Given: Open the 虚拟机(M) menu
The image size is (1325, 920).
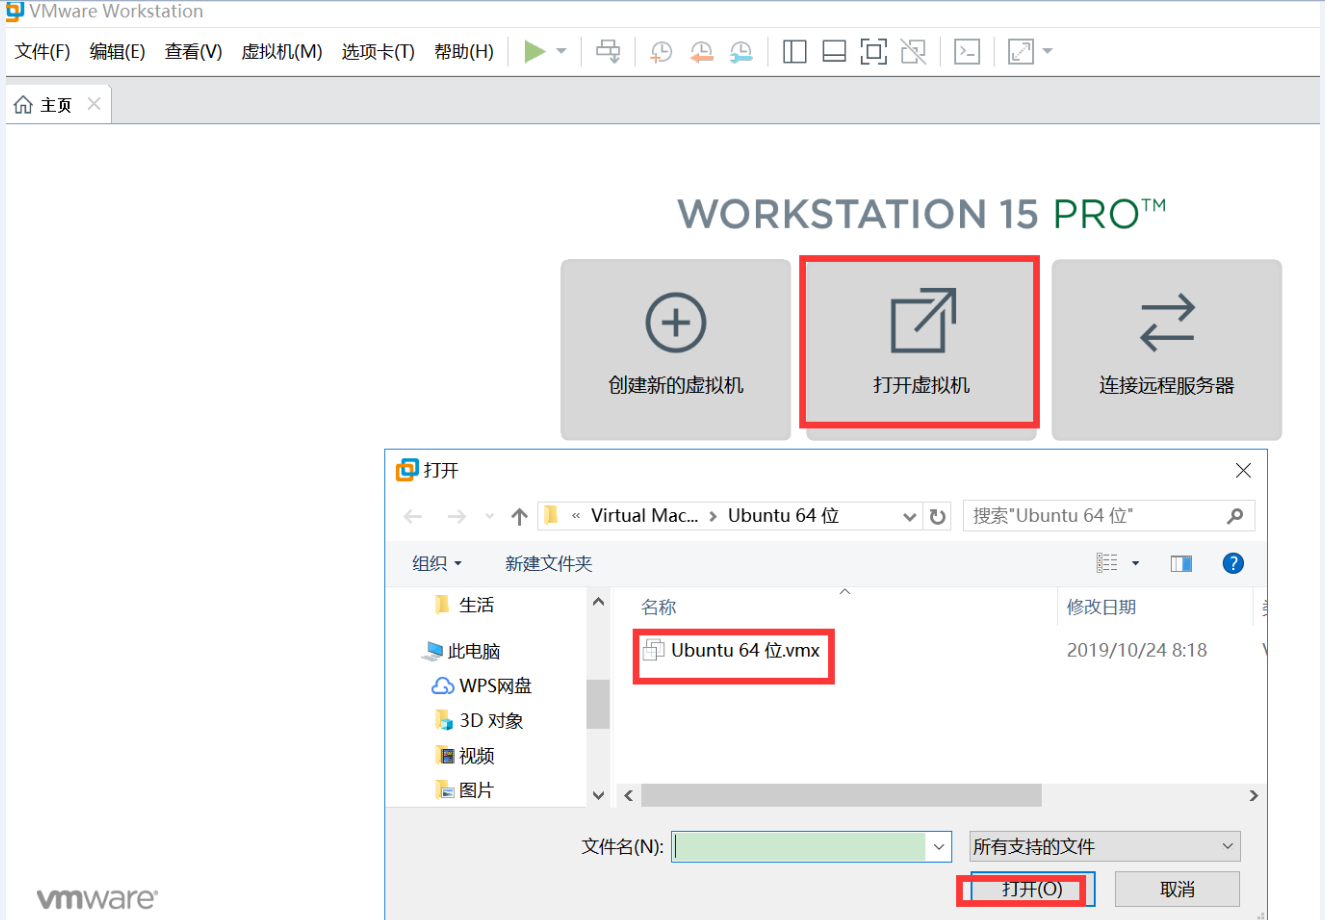Looking at the screenshot, I should (x=281, y=51).
